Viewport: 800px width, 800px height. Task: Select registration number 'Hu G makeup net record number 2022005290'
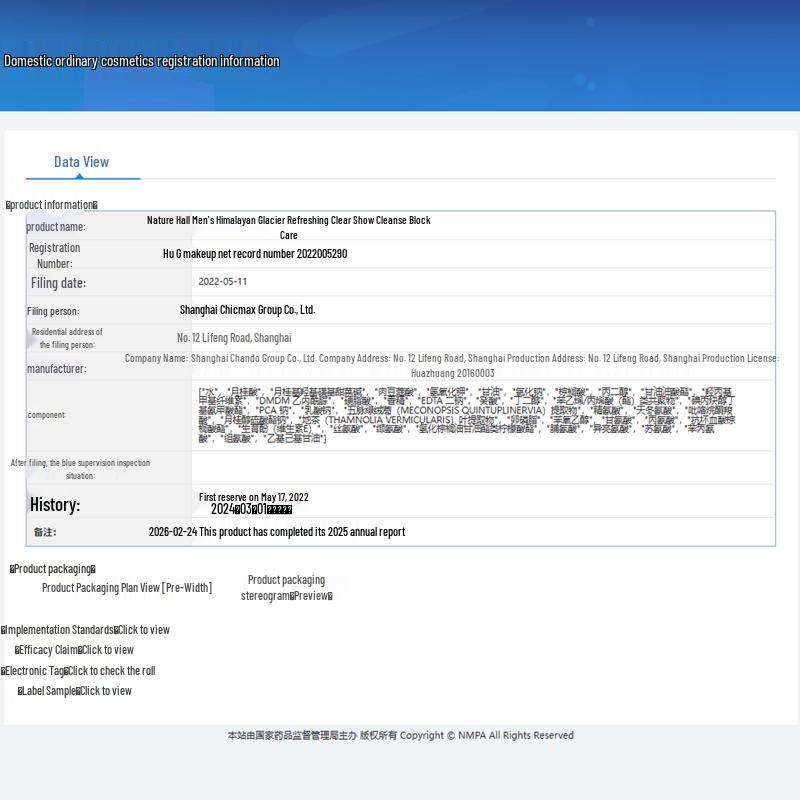pyautogui.click(x=255, y=254)
